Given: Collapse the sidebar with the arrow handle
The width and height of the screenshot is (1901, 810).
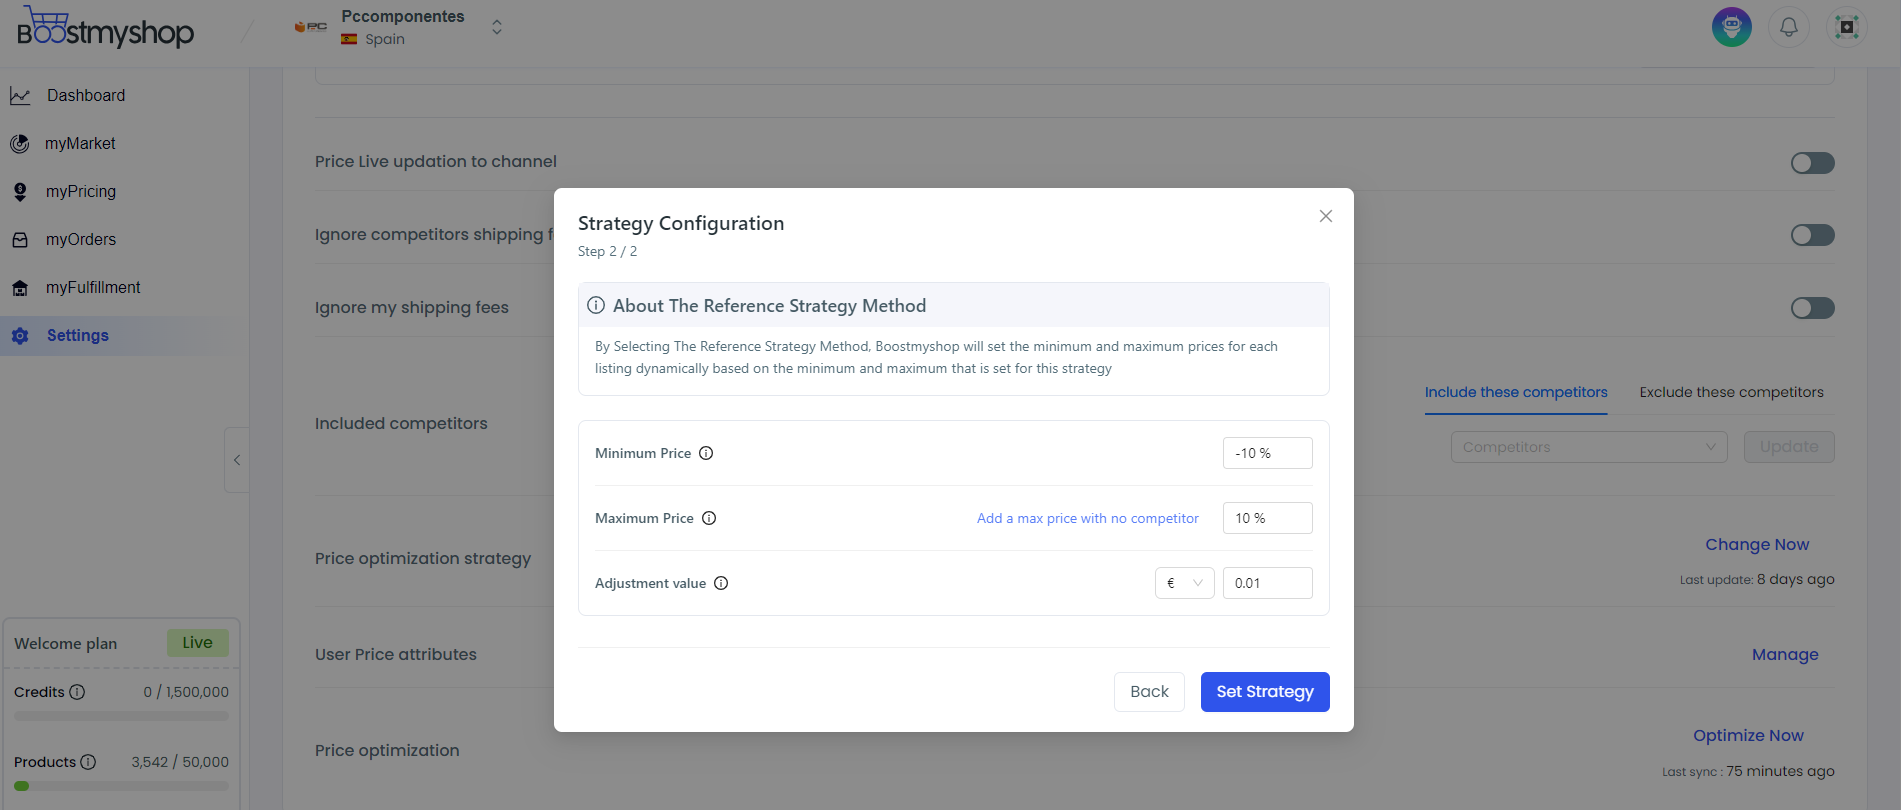Looking at the screenshot, I should point(237,460).
